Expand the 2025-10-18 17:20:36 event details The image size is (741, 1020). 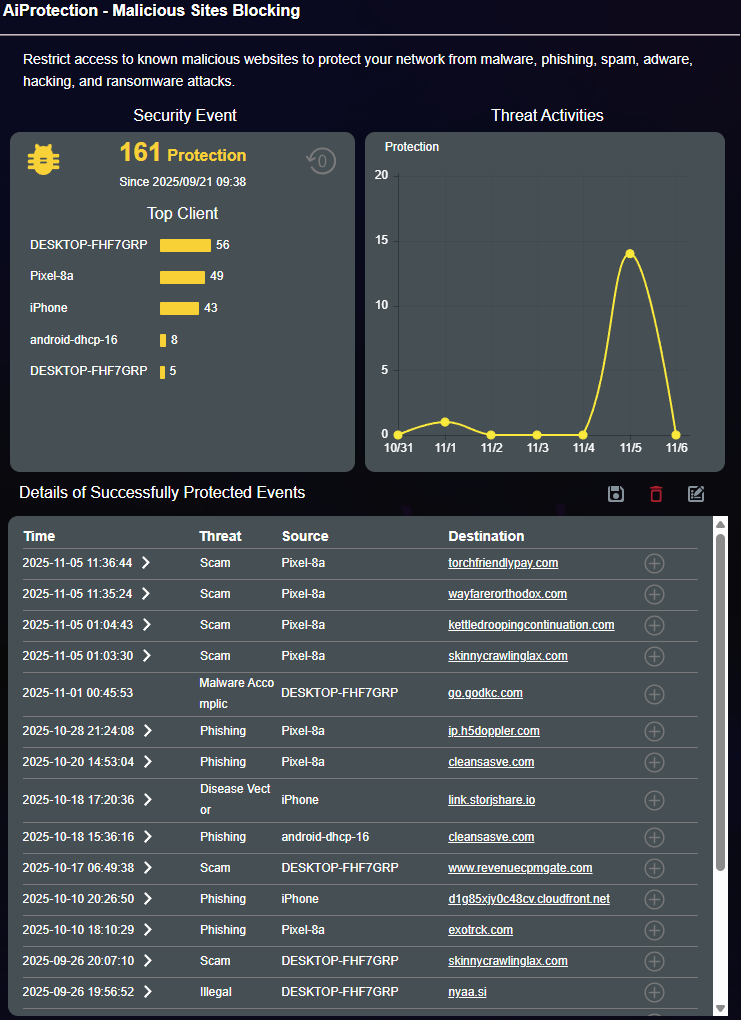(x=146, y=800)
